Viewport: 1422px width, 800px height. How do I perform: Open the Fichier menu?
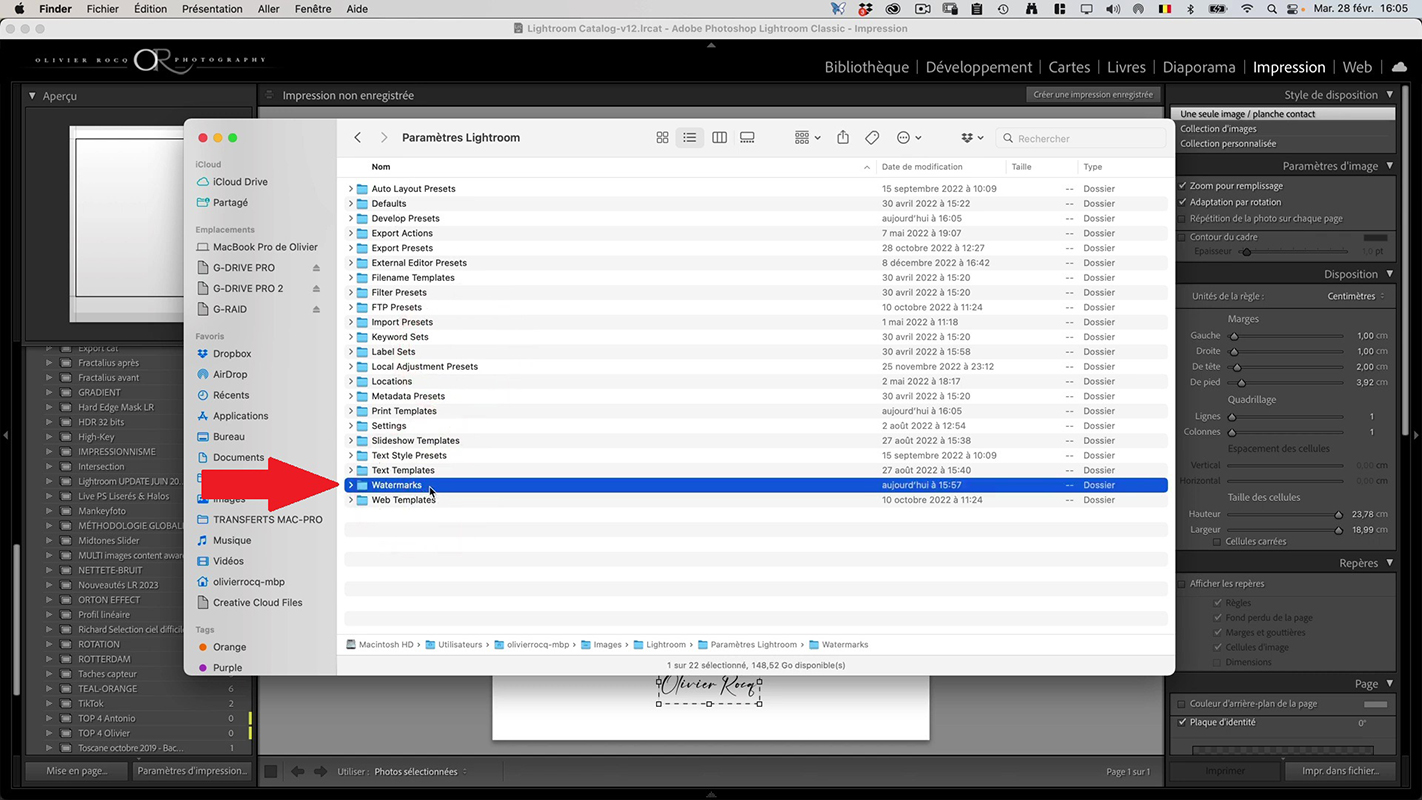click(102, 9)
